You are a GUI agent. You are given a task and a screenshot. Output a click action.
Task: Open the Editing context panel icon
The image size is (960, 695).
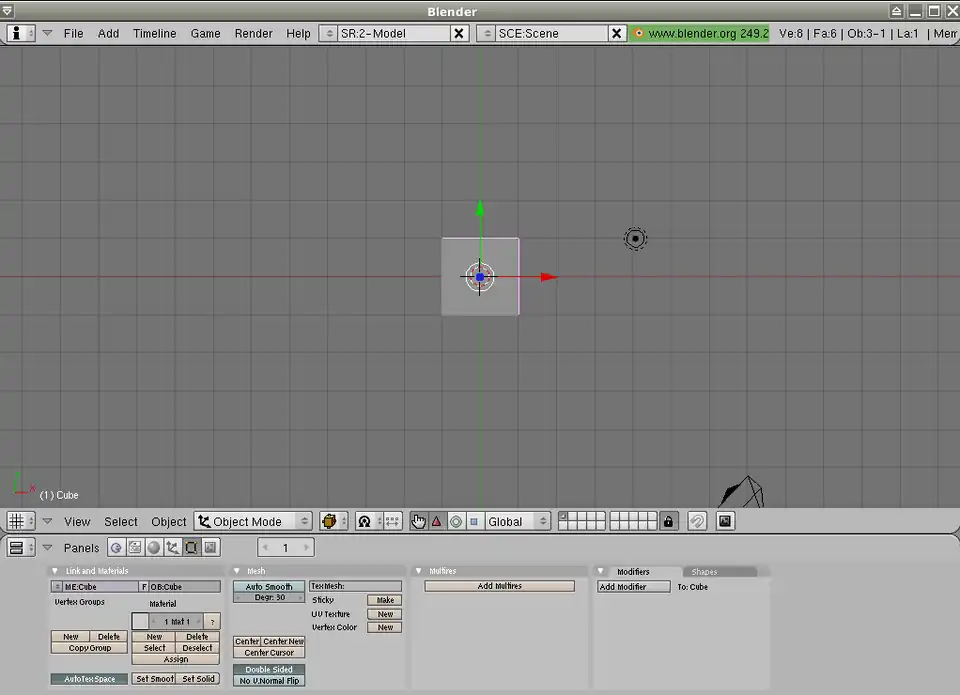[x=191, y=547]
